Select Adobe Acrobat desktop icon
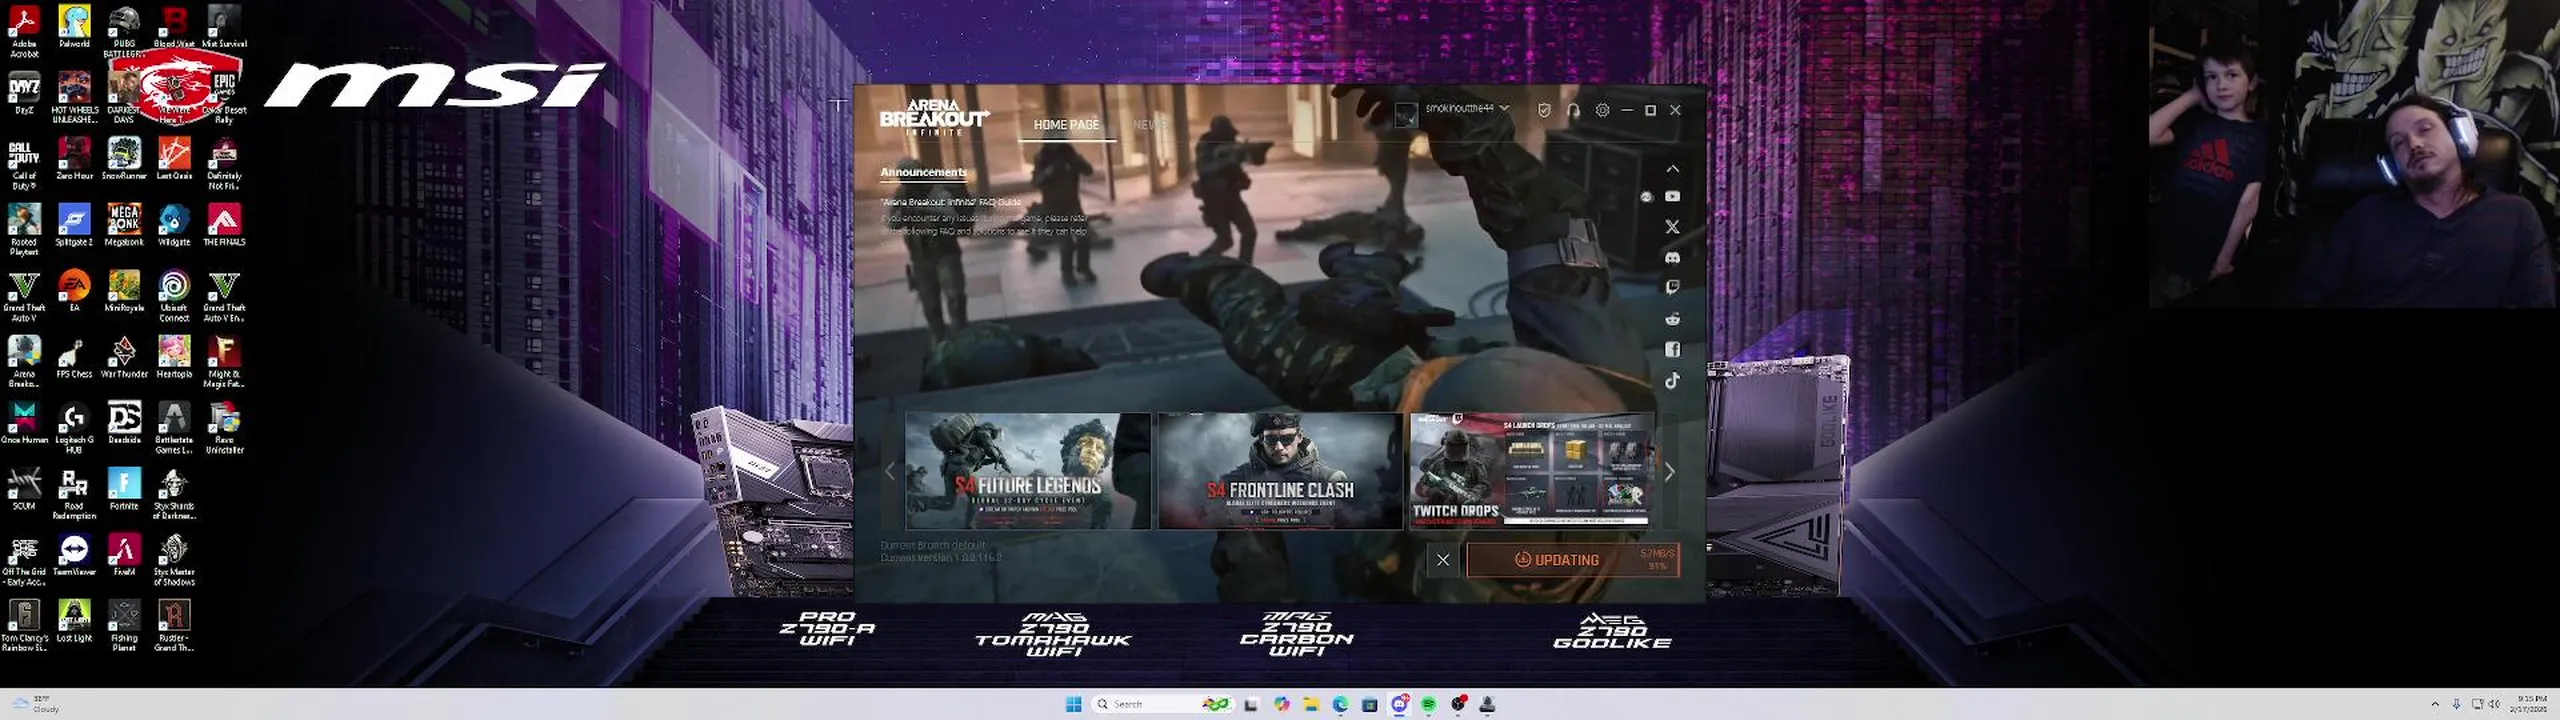2560x720 pixels. pos(24,32)
